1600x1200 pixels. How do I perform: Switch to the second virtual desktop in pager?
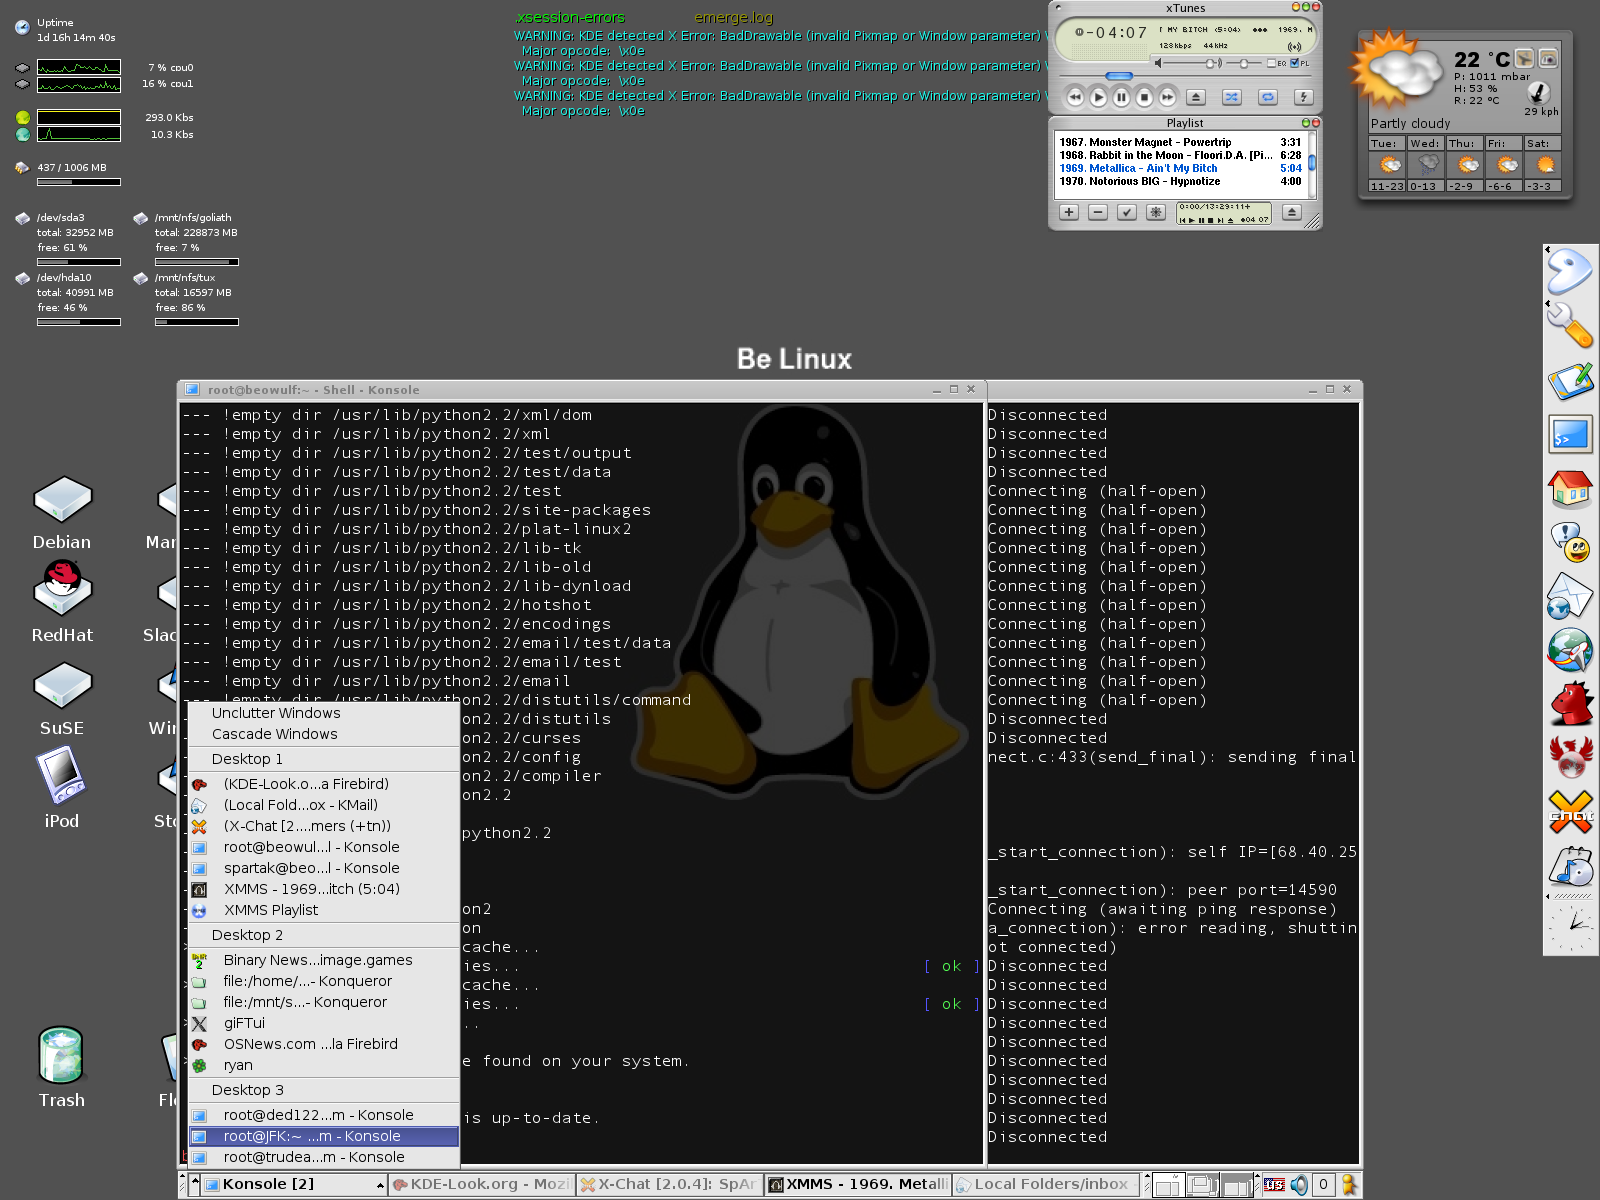coord(1202,1186)
